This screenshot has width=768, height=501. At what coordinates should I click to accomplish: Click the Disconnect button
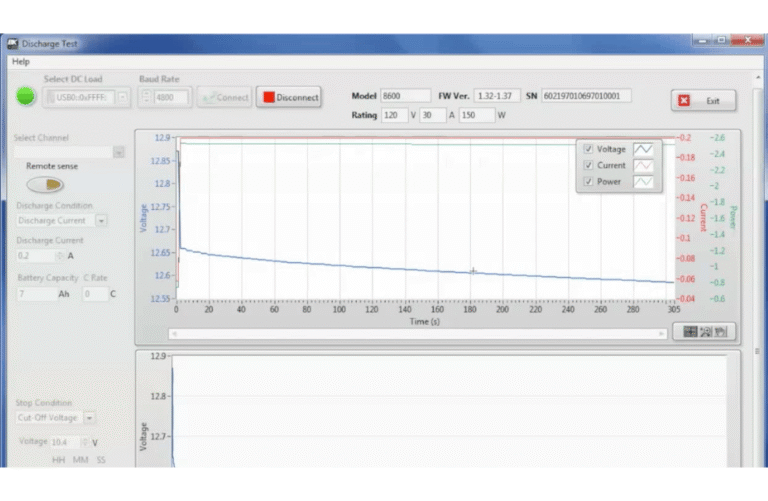289,97
